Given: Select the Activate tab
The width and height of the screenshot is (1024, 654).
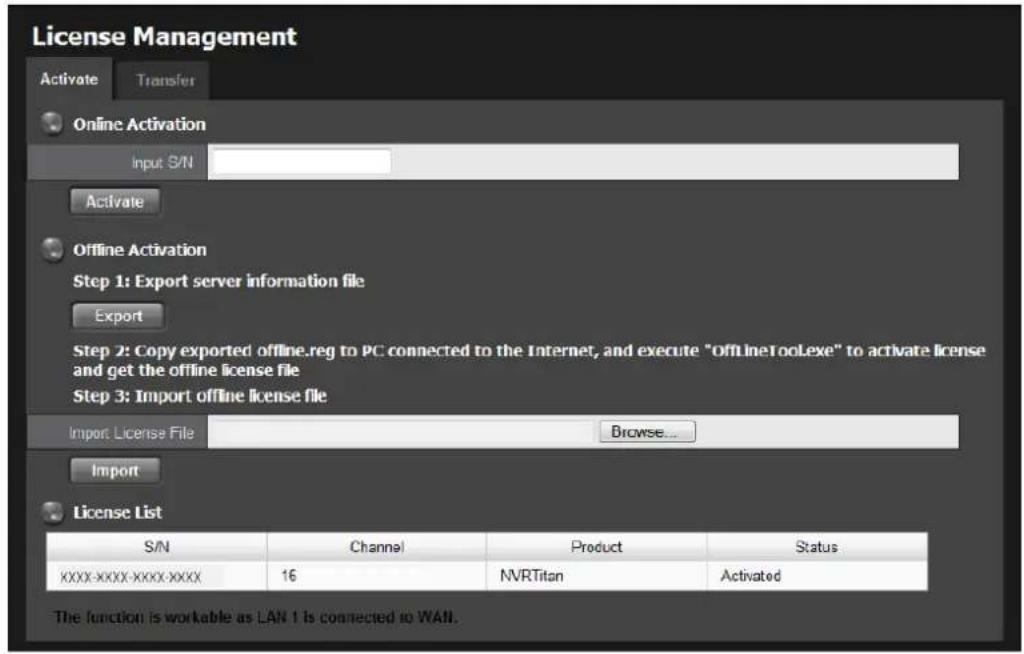Looking at the screenshot, I should (69, 79).
